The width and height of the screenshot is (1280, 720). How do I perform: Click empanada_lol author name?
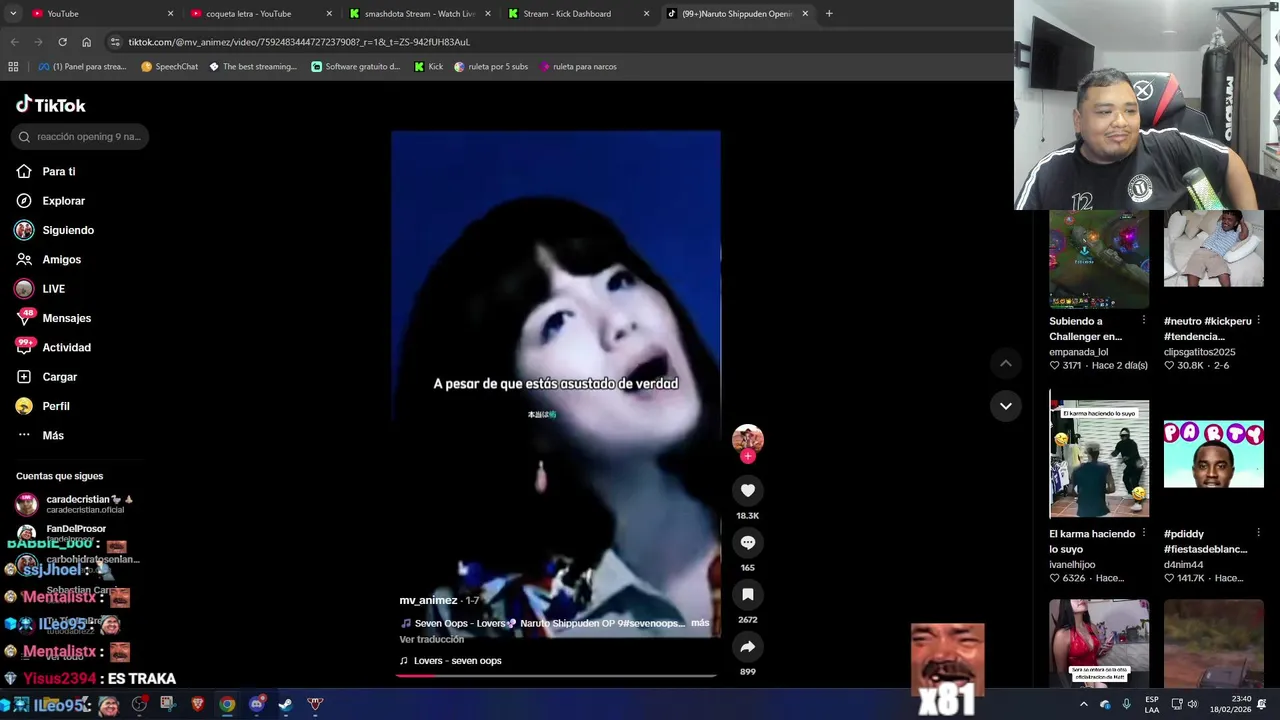1078,352
